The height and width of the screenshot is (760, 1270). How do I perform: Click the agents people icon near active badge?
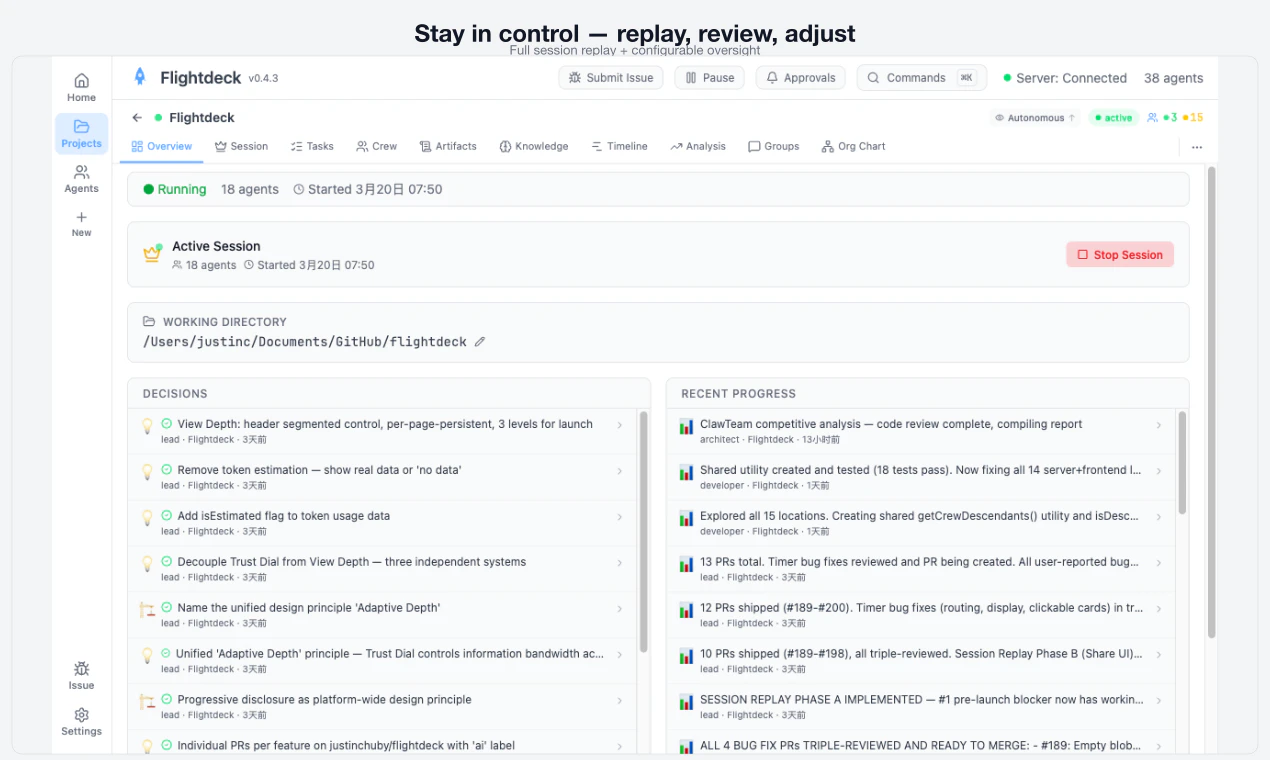tap(1152, 118)
